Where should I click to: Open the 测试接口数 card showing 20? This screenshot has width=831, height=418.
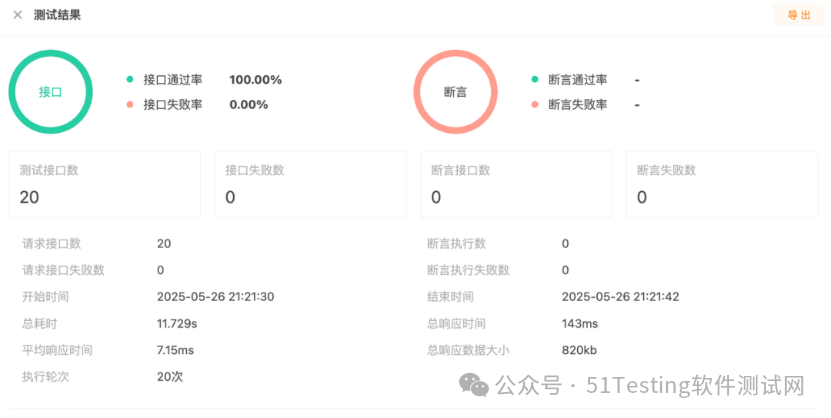[104, 184]
